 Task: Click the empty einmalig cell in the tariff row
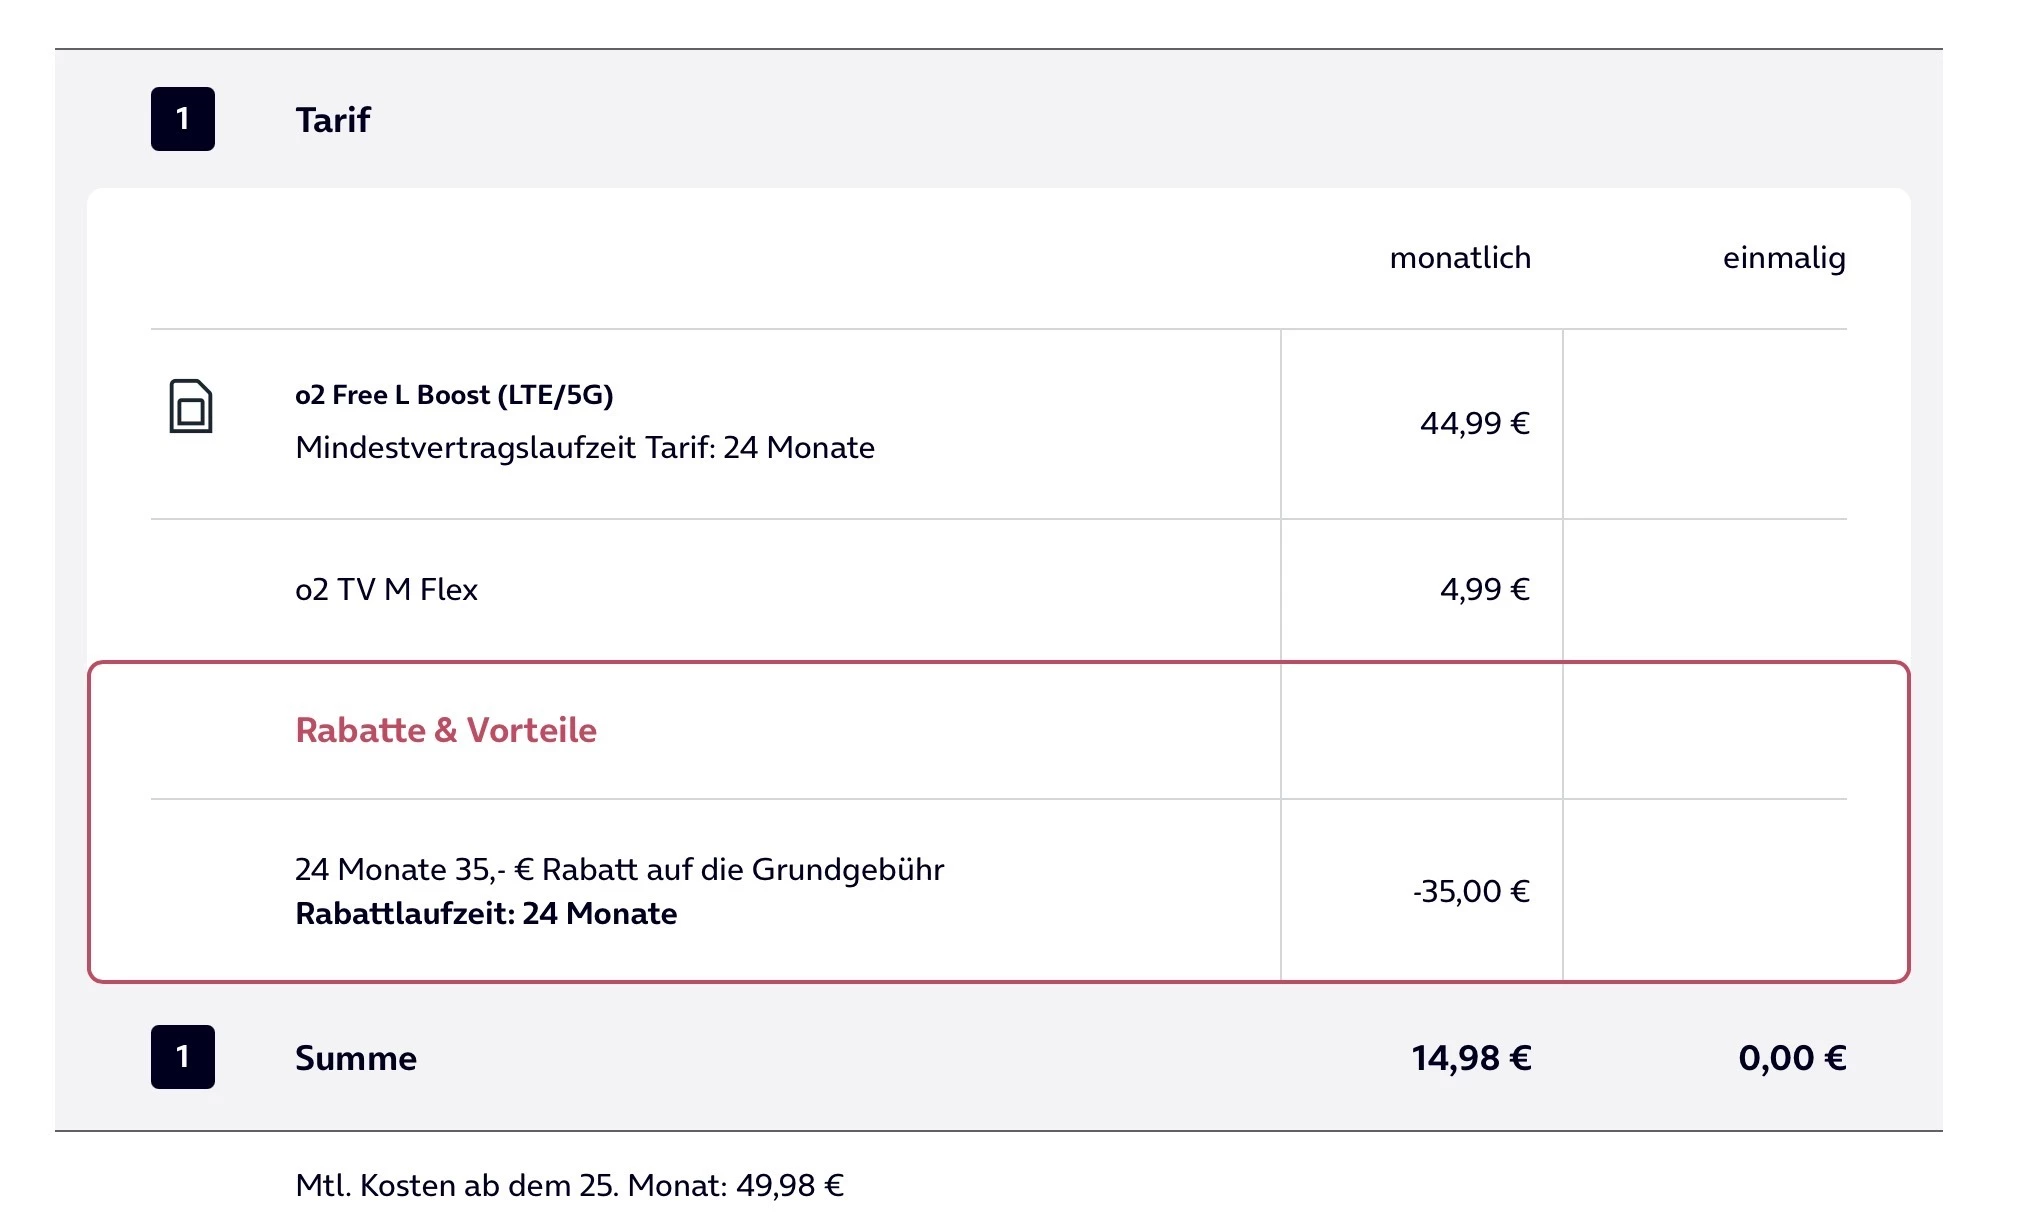(1705, 423)
